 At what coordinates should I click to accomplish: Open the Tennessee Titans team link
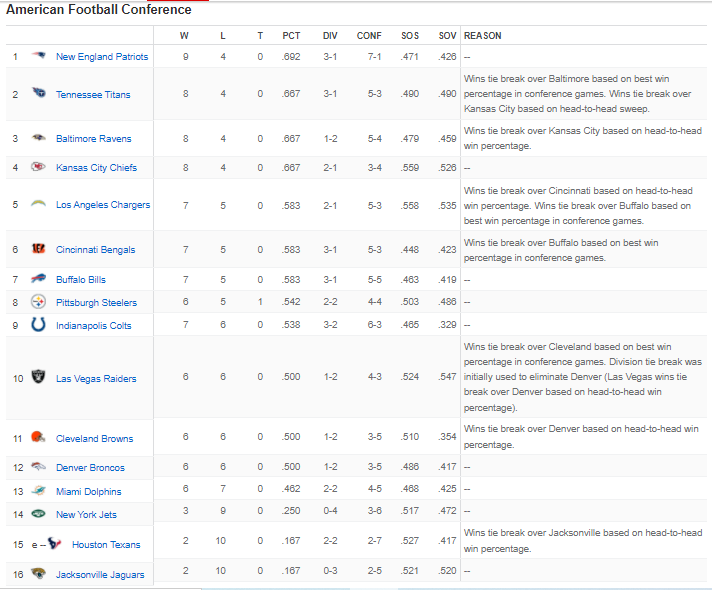(x=93, y=94)
